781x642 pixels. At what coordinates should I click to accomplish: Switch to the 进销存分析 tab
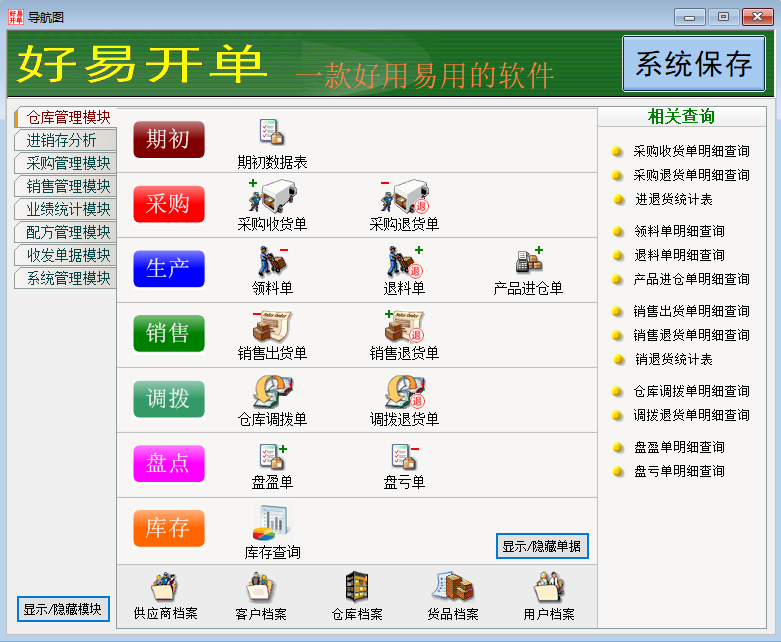point(61,140)
